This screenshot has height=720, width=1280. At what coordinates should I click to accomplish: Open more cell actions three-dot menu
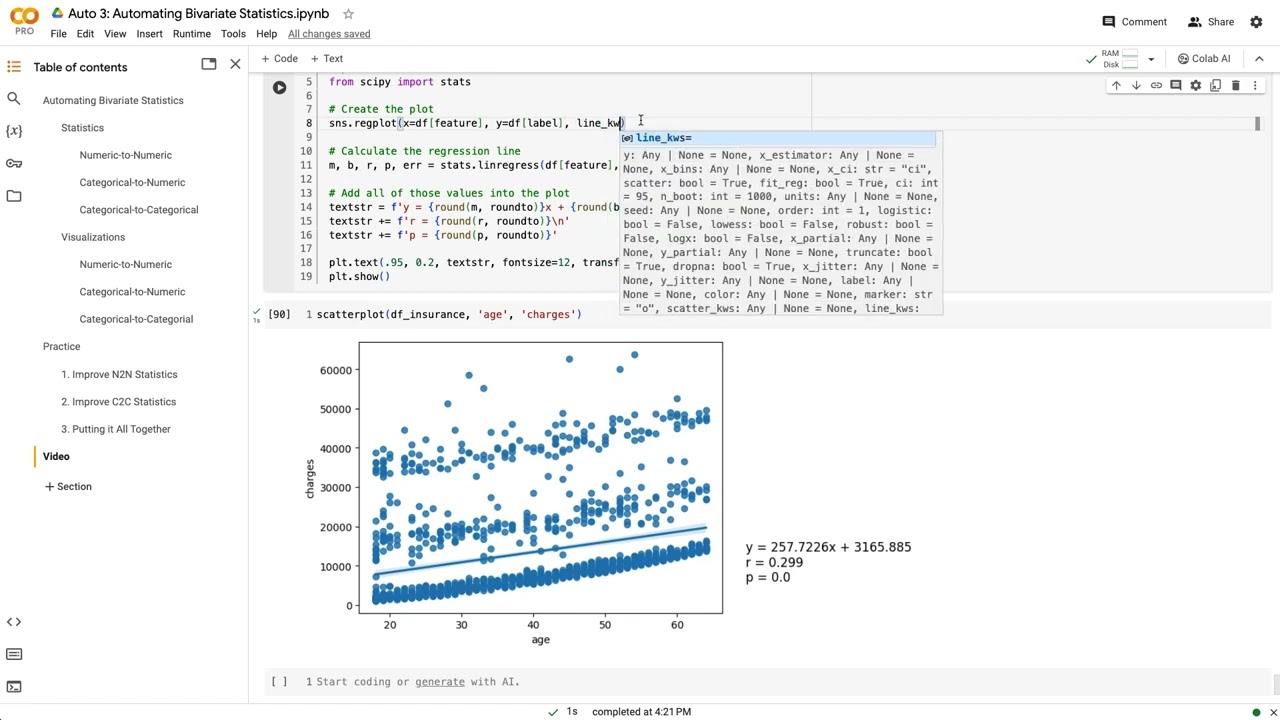[x=1255, y=86]
